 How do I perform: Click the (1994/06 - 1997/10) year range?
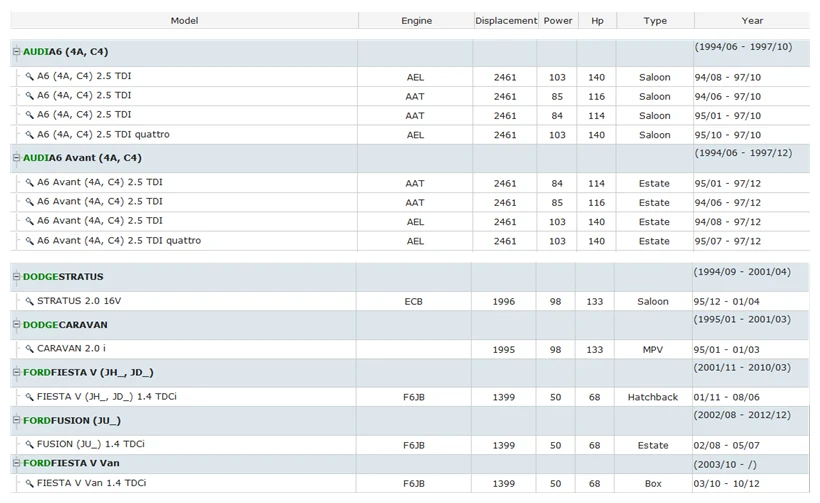click(x=743, y=47)
